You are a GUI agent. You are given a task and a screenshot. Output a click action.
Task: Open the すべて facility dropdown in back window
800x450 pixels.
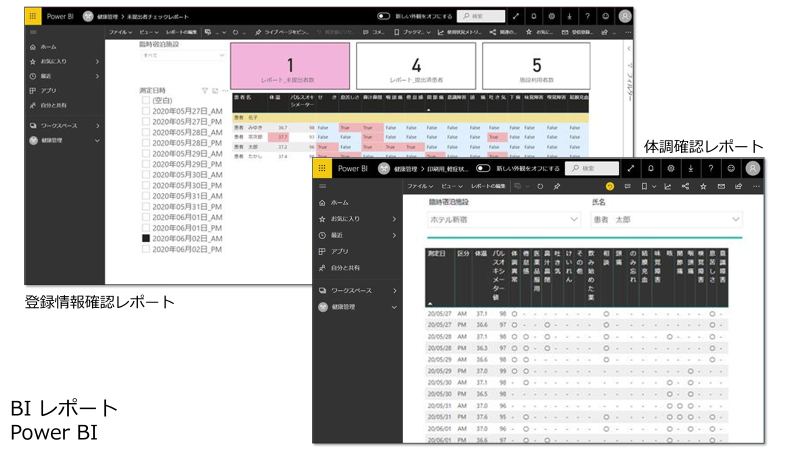[x=183, y=55]
